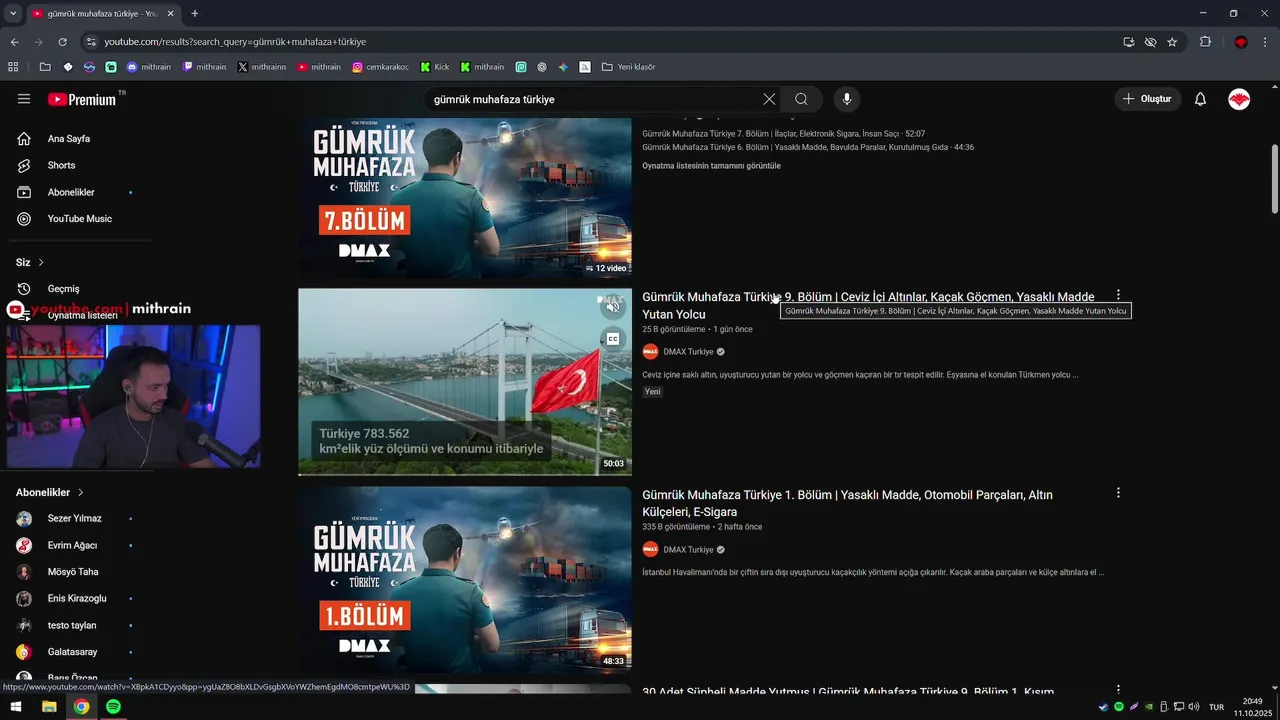The image size is (1280, 720).
Task: Open the apps grid in bookmarks bar
Action: [x=13, y=67]
